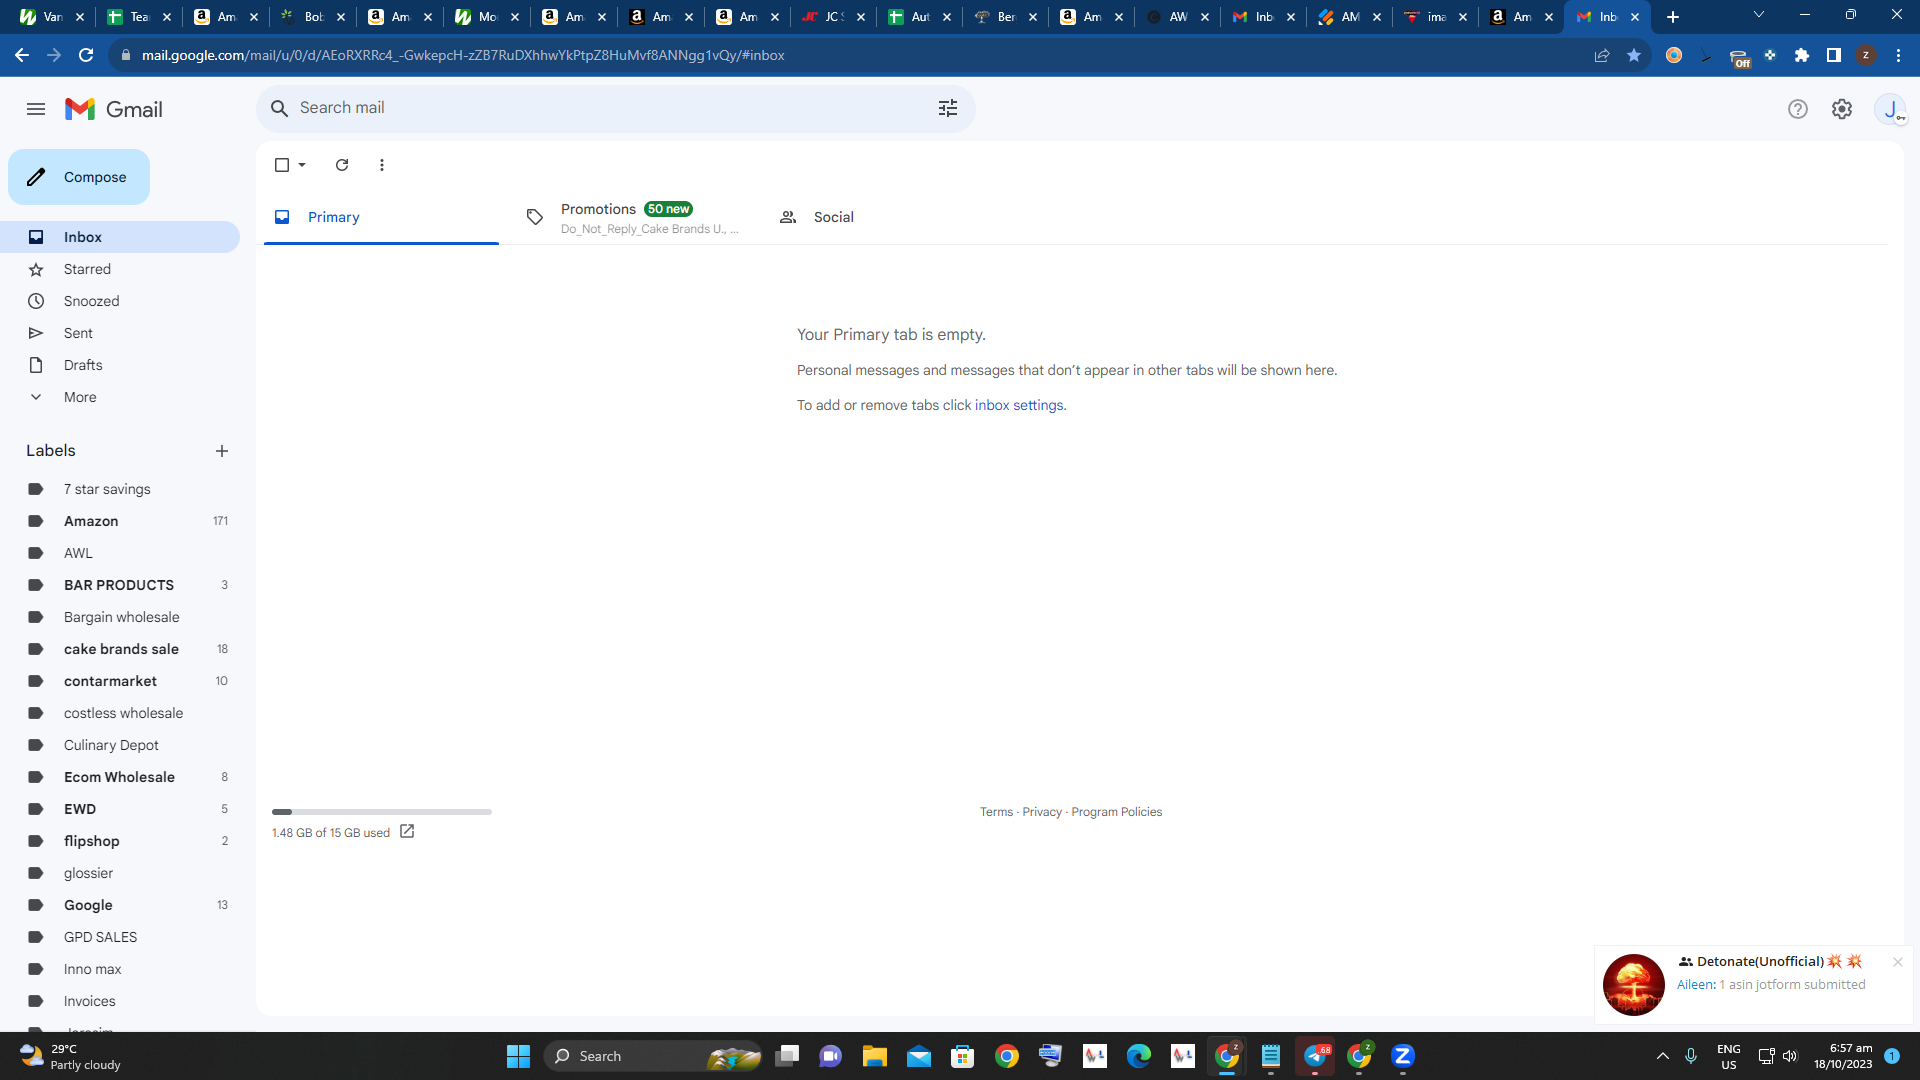Viewport: 1920px width, 1080px height.
Task: Open the Google label
Action: click(x=120, y=905)
